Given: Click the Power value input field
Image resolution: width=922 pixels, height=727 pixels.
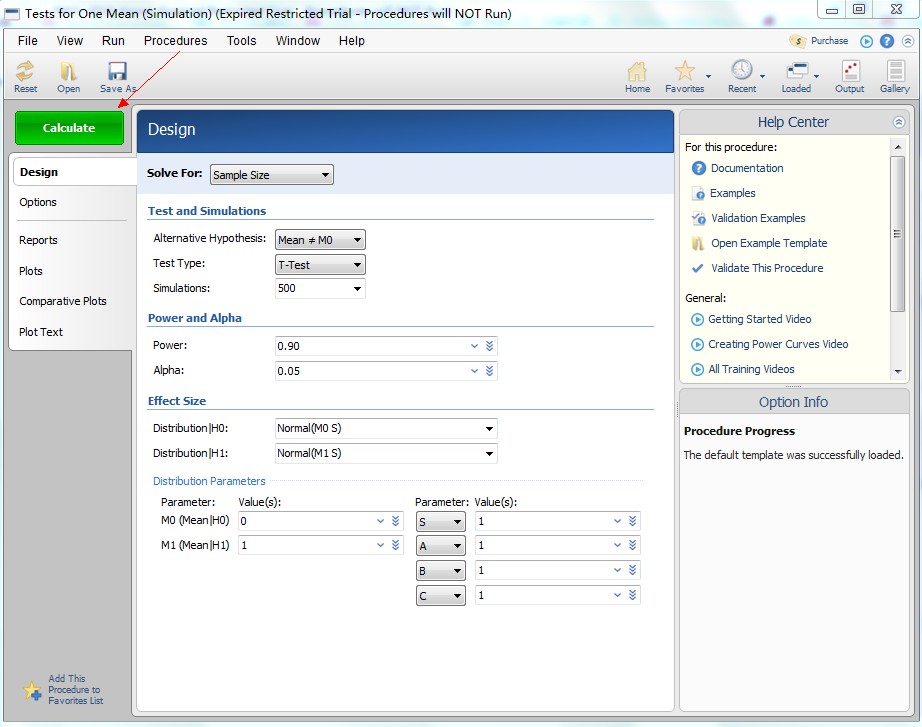Looking at the screenshot, I should point(370,346).
